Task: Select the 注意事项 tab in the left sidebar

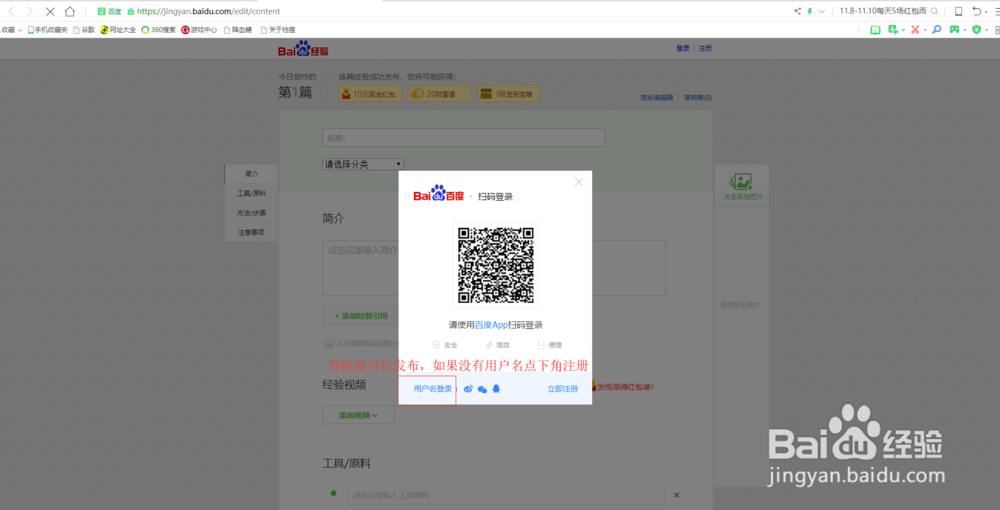Action: [x=251, y=233]
